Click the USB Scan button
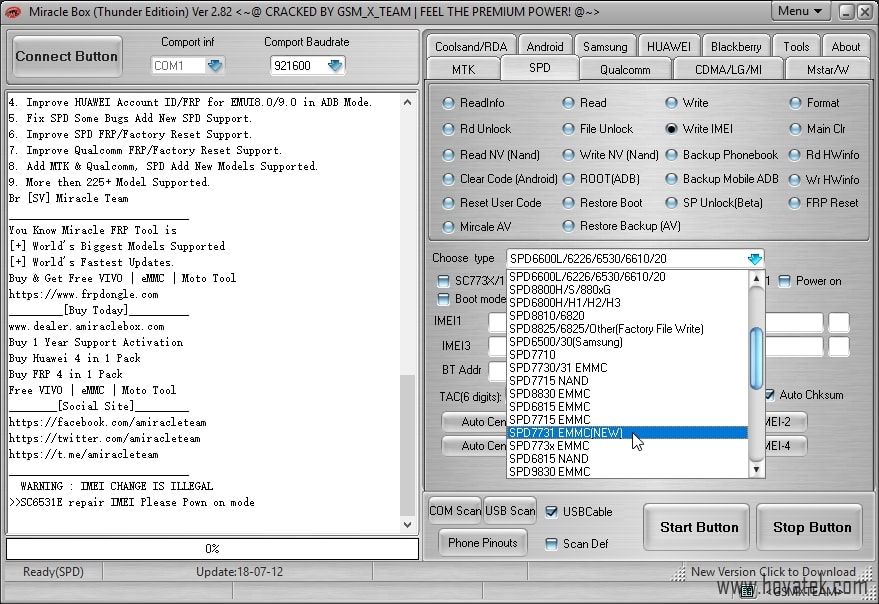 [x=510, y=511]
